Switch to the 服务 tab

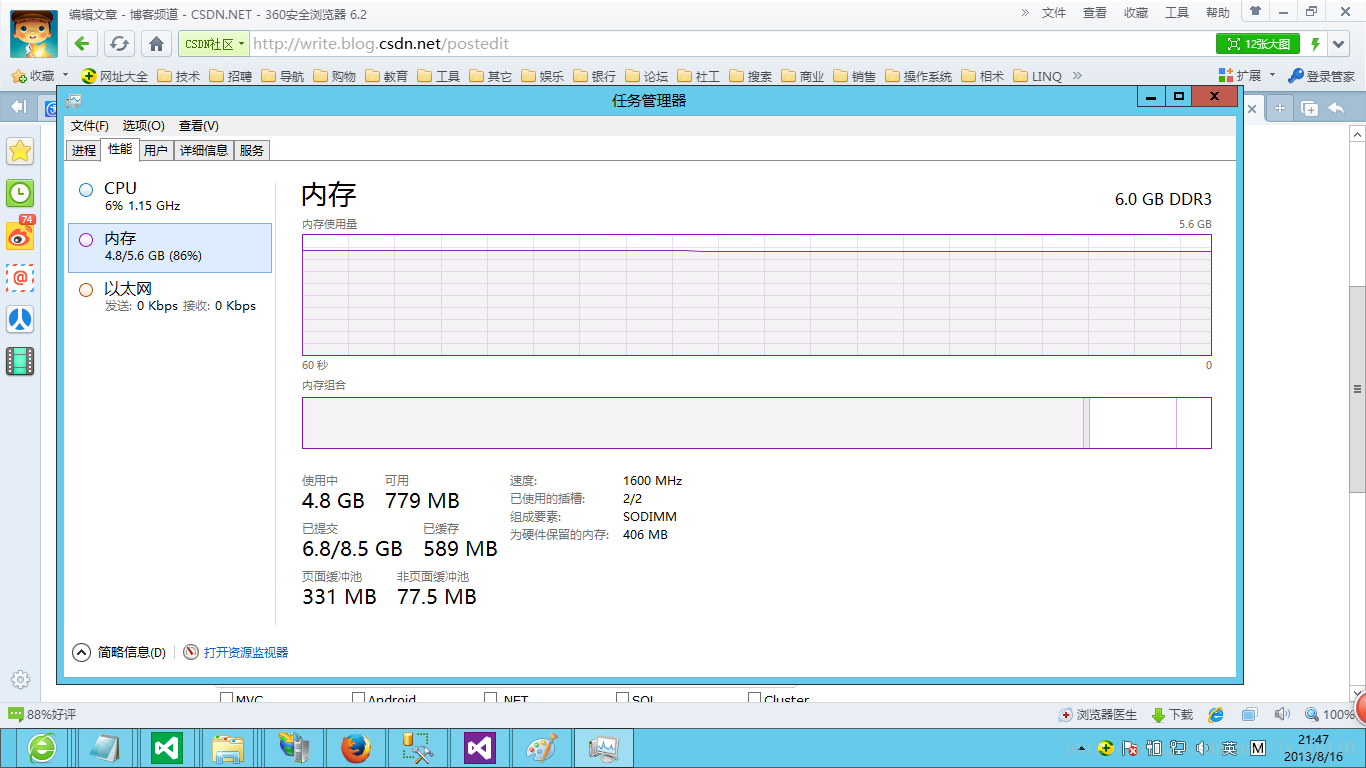tap(252, 150)
